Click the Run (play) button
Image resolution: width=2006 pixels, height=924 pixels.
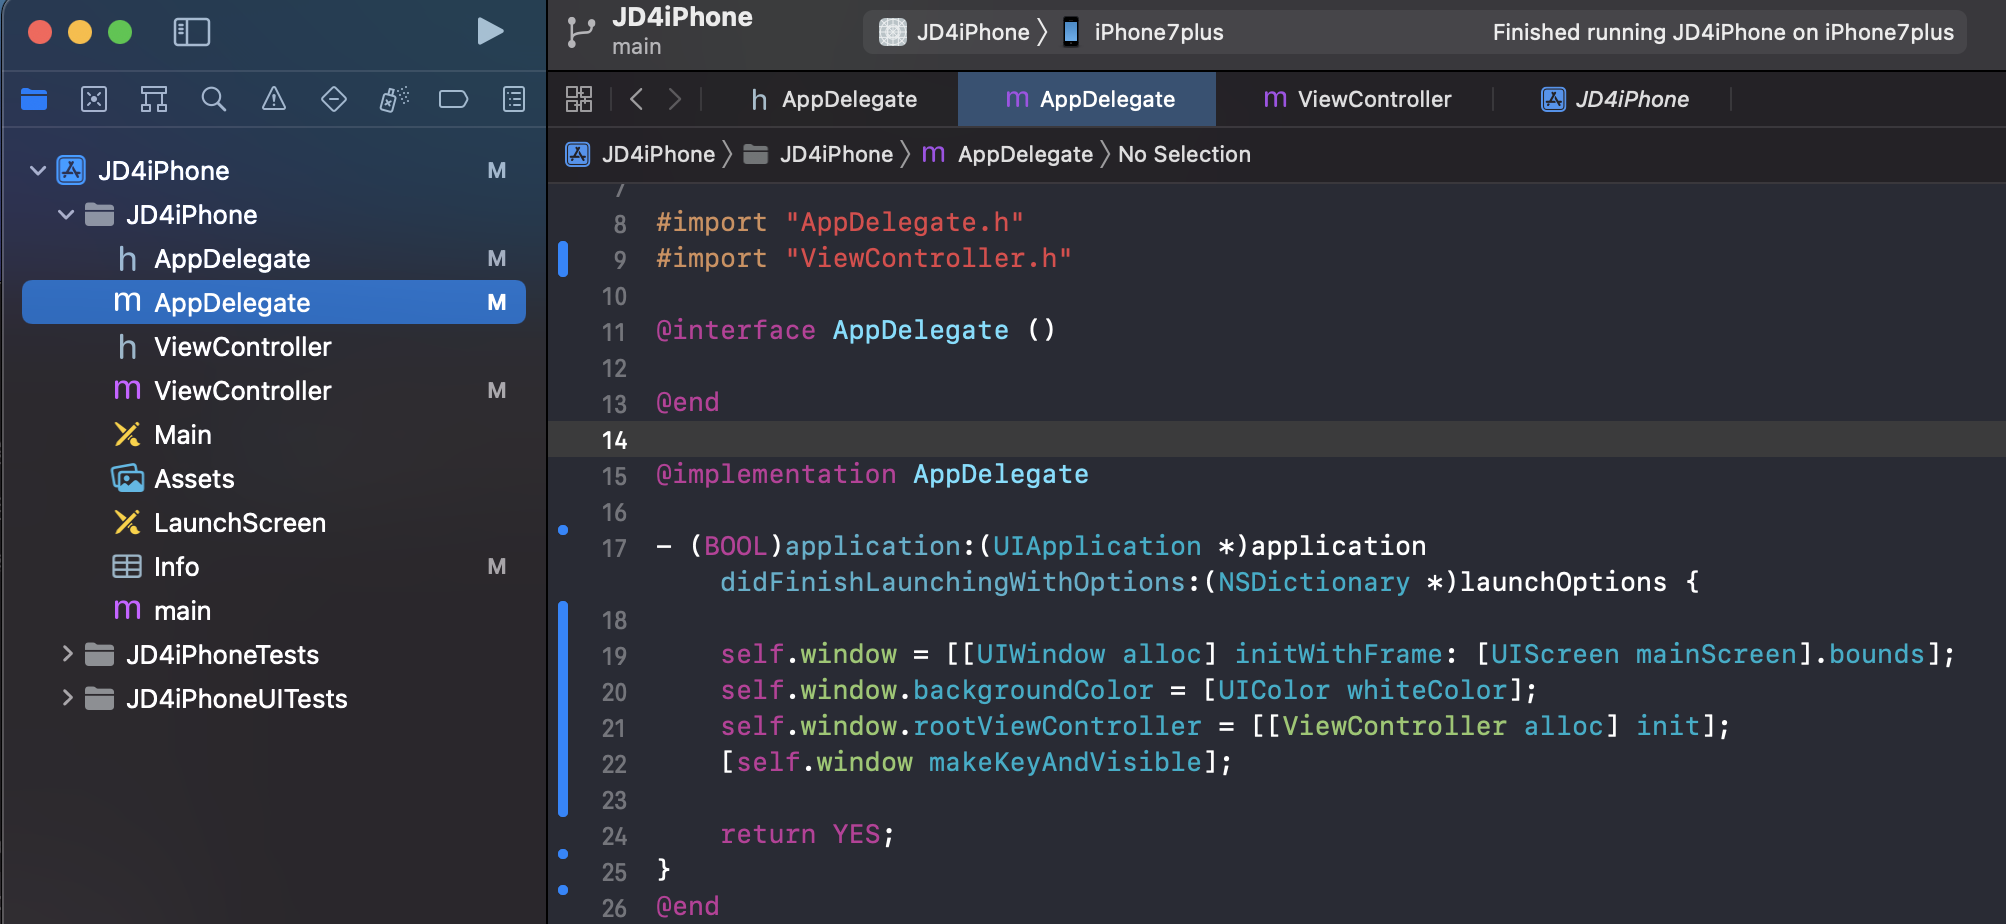[x=490, y=32]
